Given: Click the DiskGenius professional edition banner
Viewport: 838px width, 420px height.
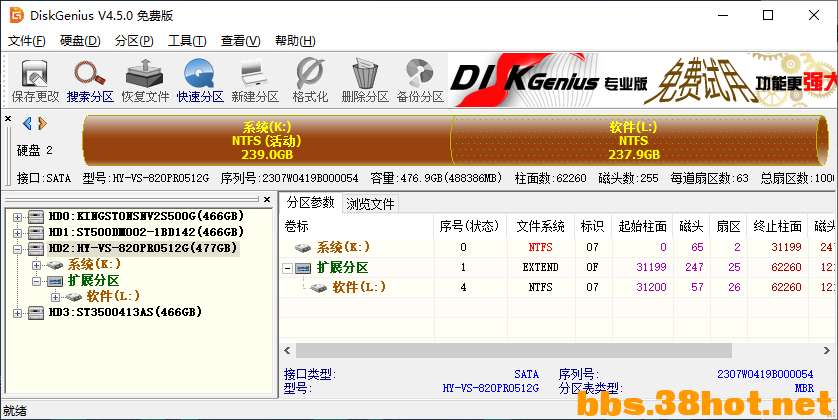Looking at the screenshot, I should (642, 80).
